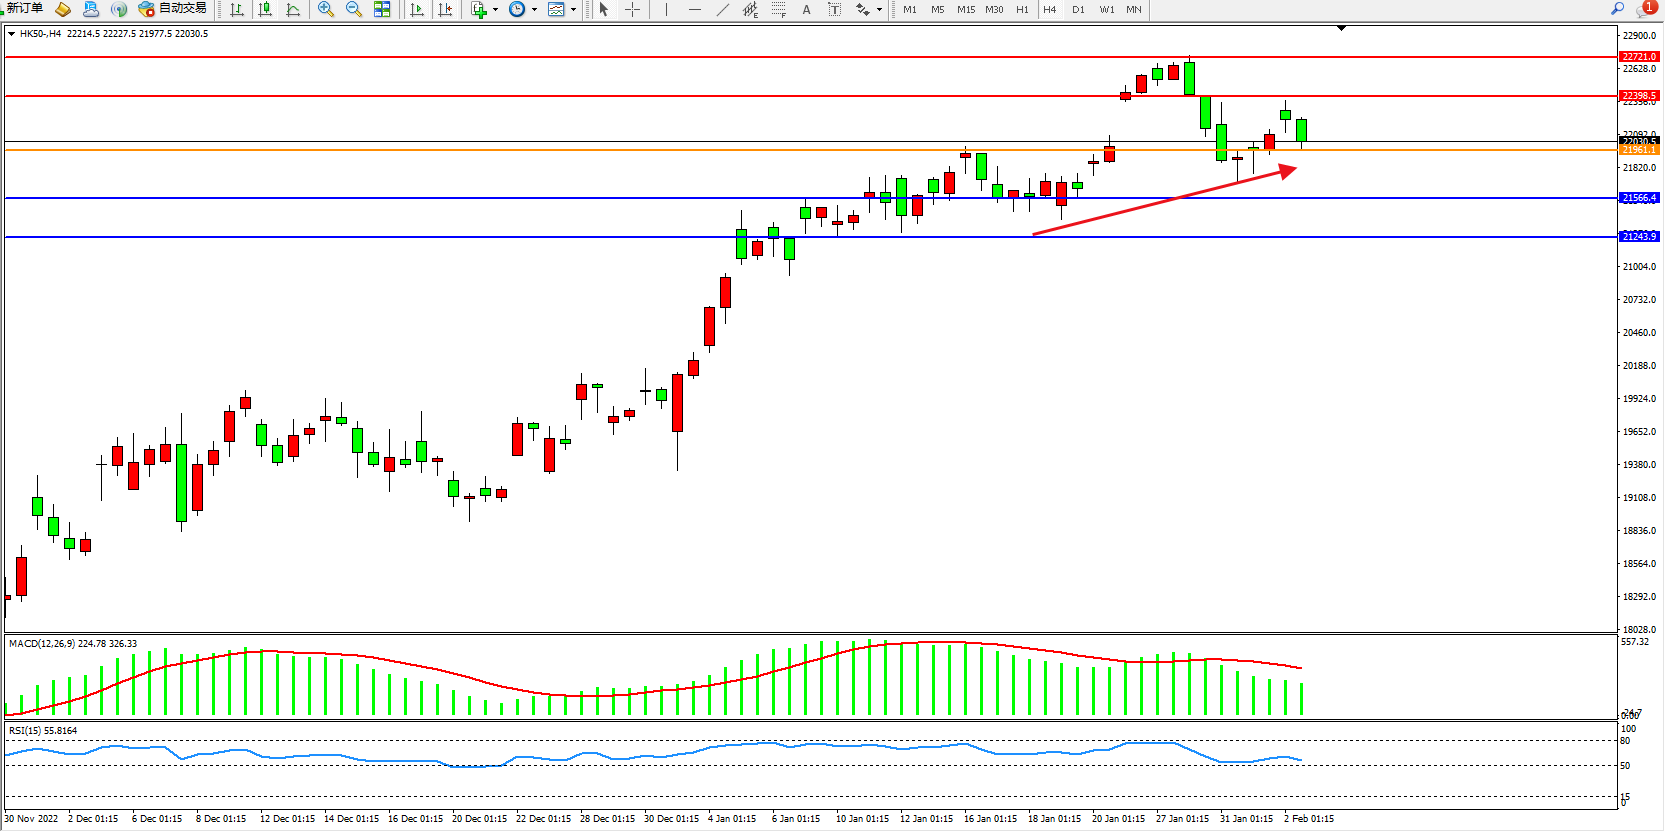Click the chart shift triangle marker
This screenshot has width=1665, height=832.
pyautogui.click(x=1342, y=29)
